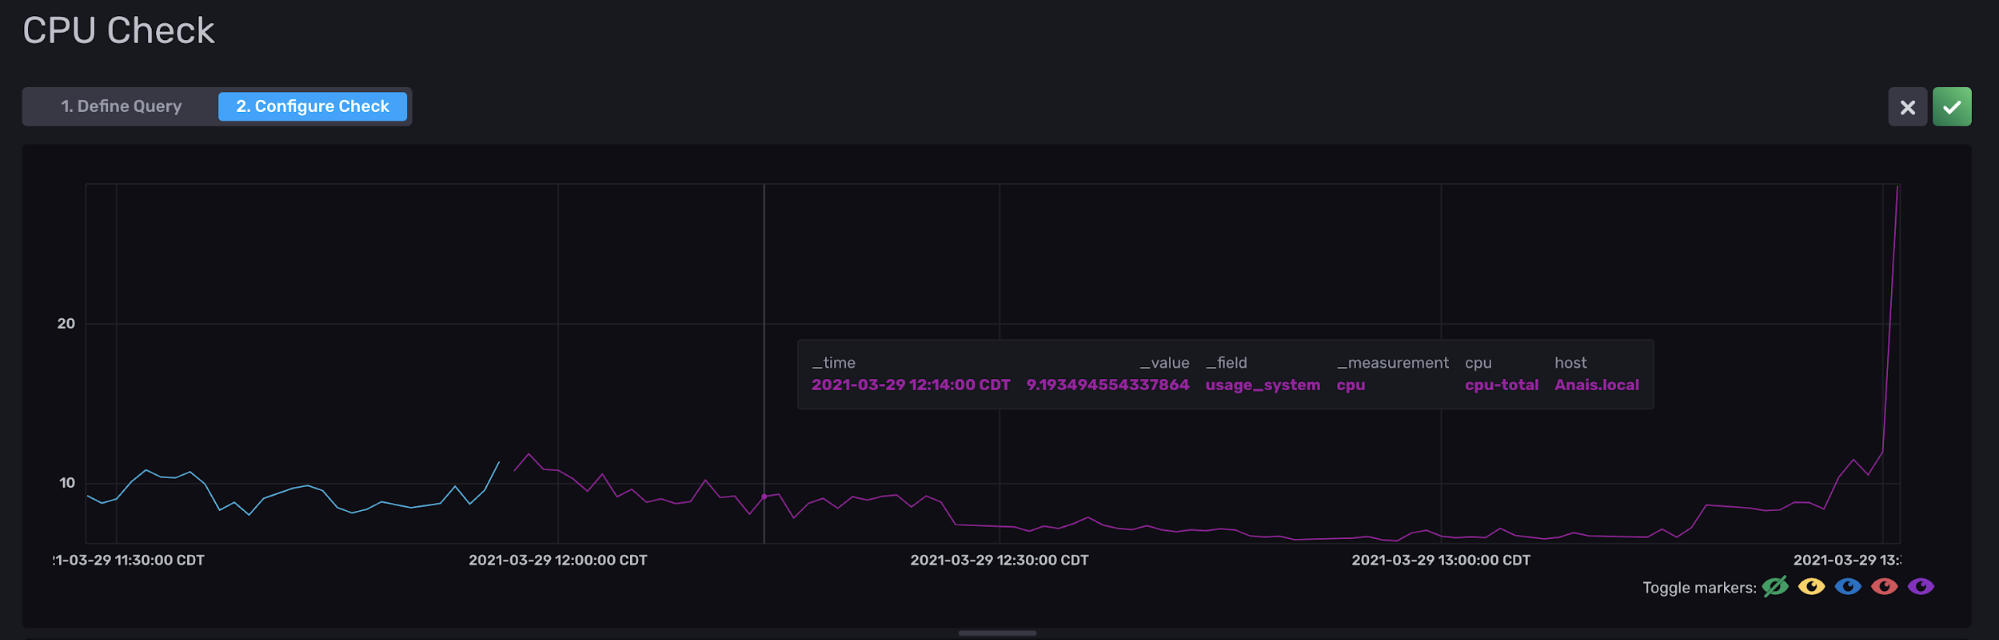1999x640 pixels.
Task: Click the 13:00:00 CDT x-axis label
Action: (1440, 560)
